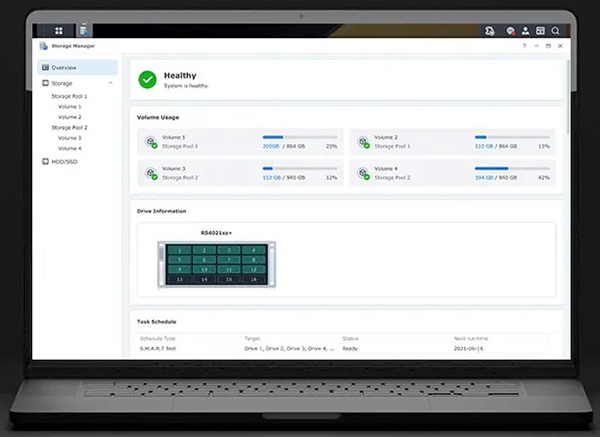The width and height of the screenshot is (600, 437).
Task: Click the Volume Usage heading
Action: (158, 117)
